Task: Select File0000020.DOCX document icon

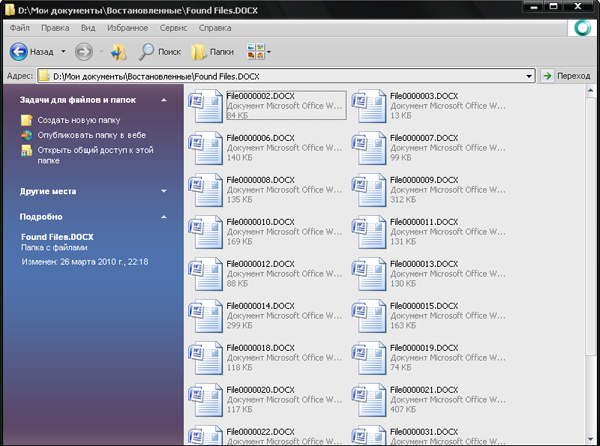Action: [206, 400]
